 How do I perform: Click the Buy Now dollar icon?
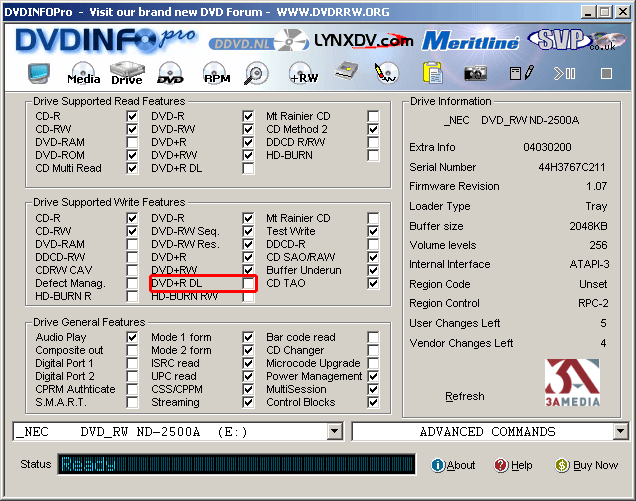click(562, 465)
